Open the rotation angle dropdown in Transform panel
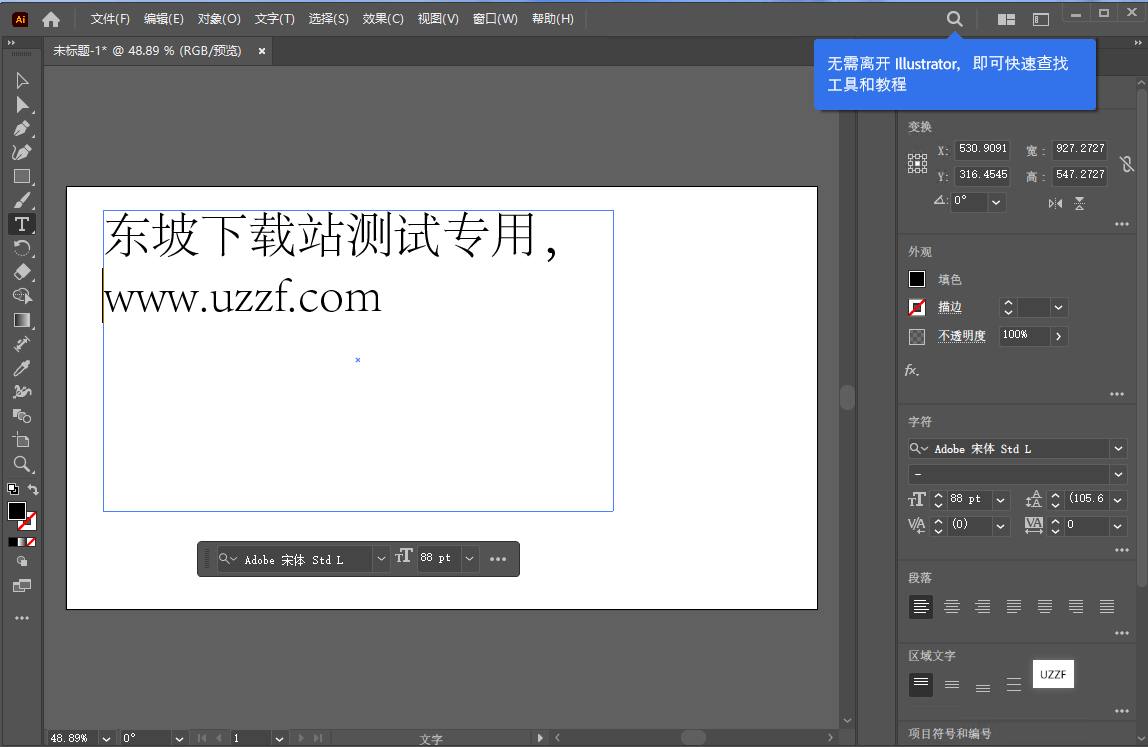 pyautogui.click(x=995, y=201)
